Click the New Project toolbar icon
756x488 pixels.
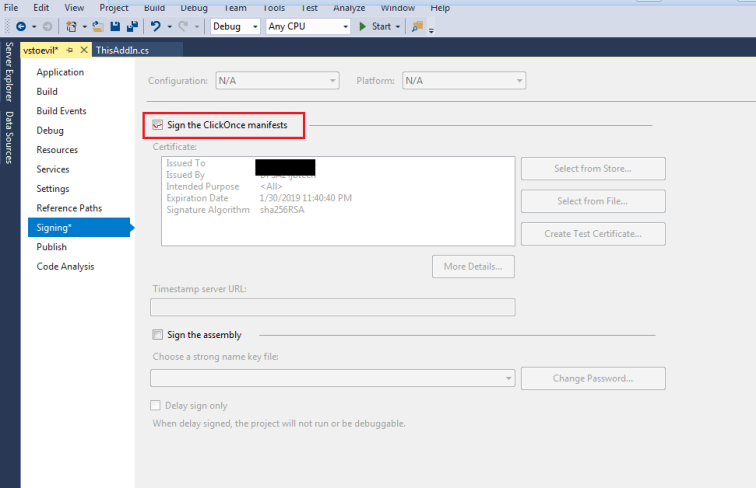71,27
